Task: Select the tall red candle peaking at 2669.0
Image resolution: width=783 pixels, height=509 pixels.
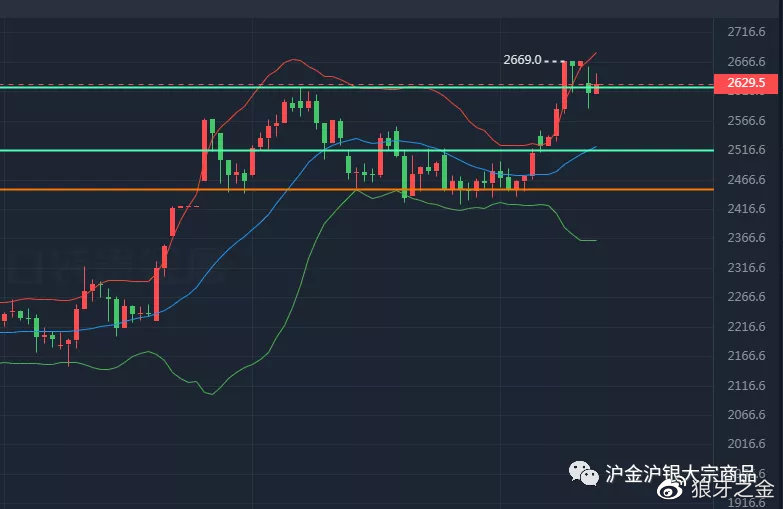Action: pos(565,85)
